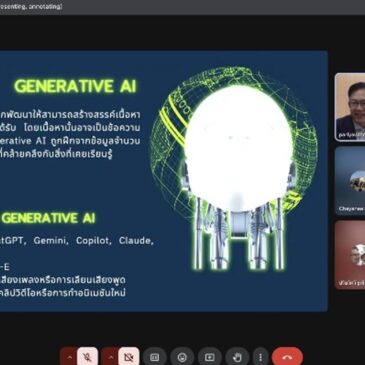Image resolution: width=365 pixels, height=365 pixels.
Task: Click the presenting, annotating status text
Action: 31,6
